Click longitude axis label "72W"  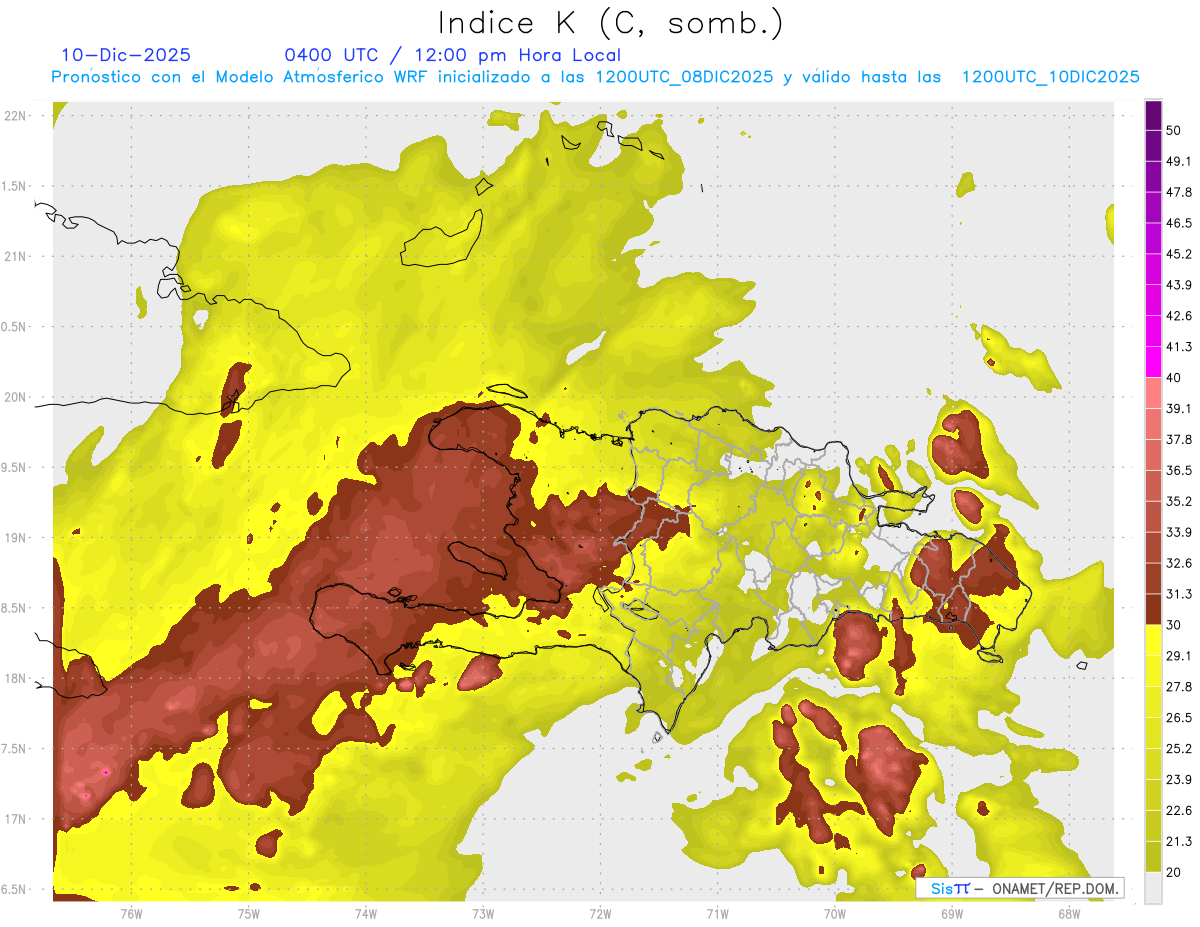[x=600, y=915]
